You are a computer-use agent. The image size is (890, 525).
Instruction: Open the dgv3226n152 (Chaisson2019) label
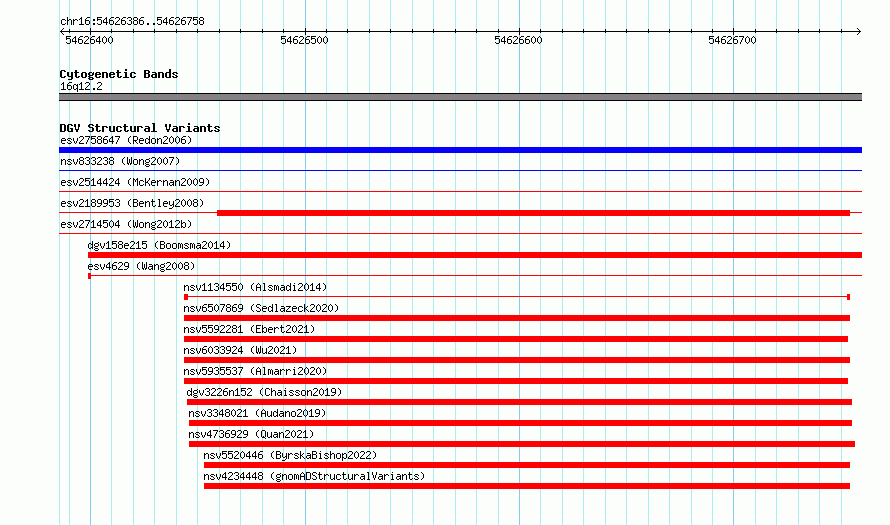pyautogui.click(x=265, y=392)
